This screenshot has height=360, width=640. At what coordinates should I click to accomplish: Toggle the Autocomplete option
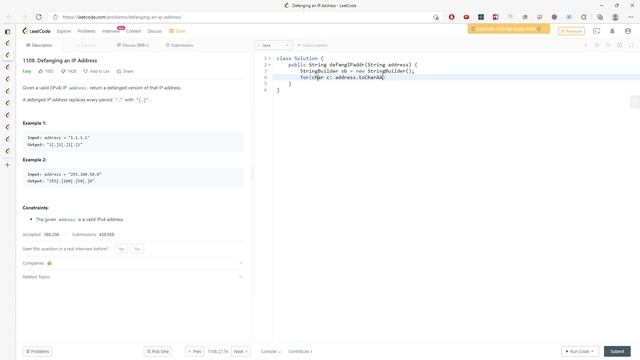pos(313,45)
